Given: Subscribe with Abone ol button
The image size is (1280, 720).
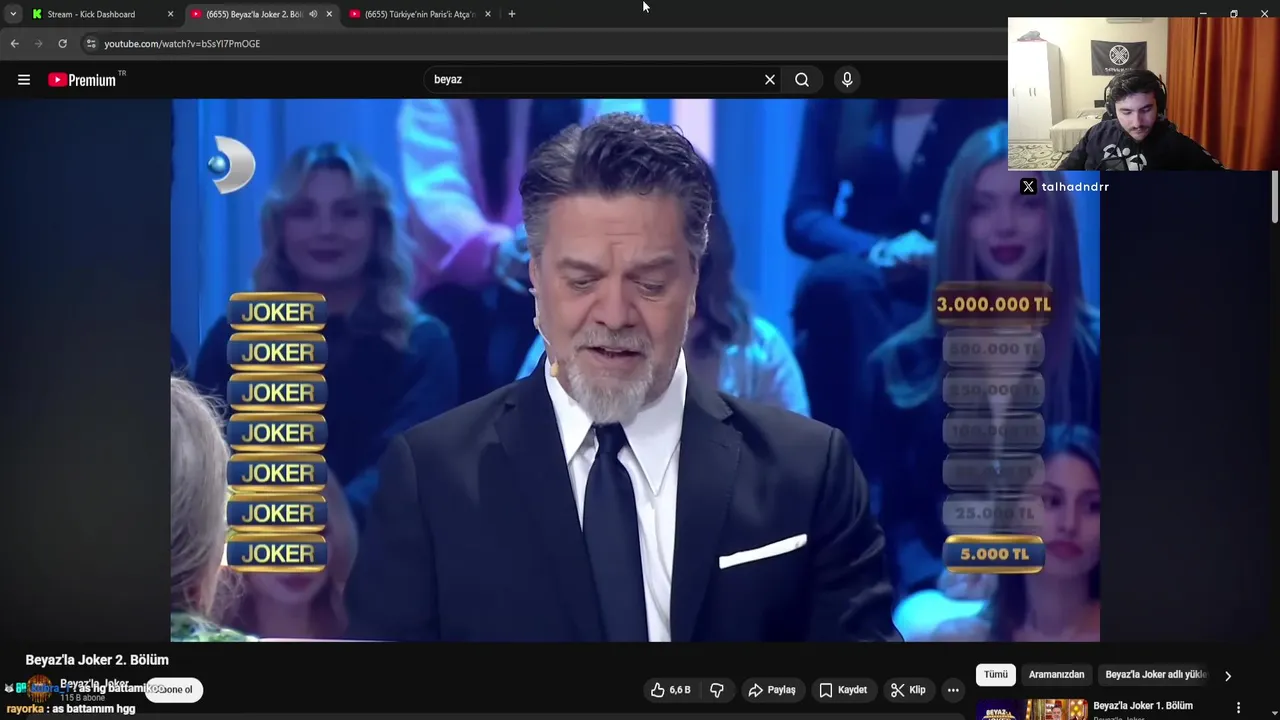Looking at the screenshot, I should tap(174, 689).
